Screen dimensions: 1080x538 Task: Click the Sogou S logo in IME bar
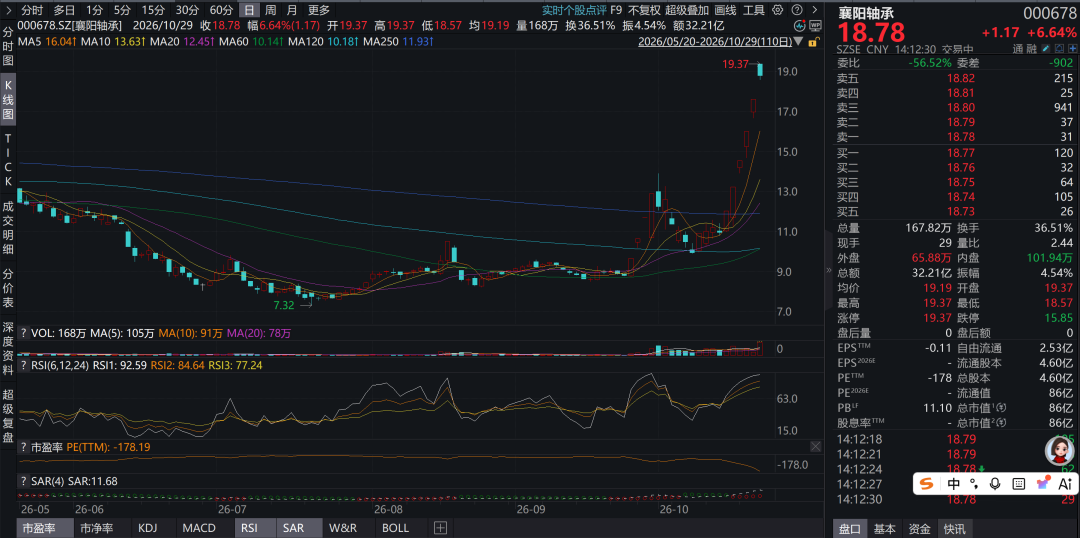[927, 484]
